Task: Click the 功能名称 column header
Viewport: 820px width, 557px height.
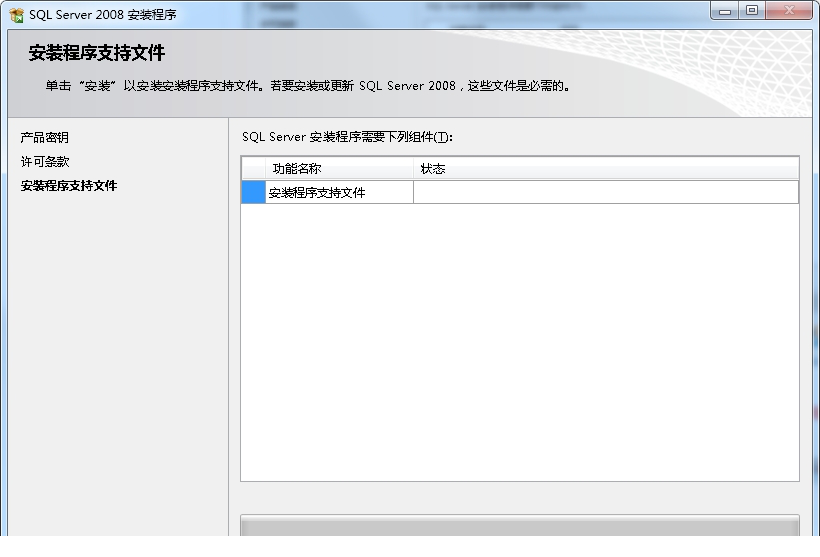Action: pos(339,168)
